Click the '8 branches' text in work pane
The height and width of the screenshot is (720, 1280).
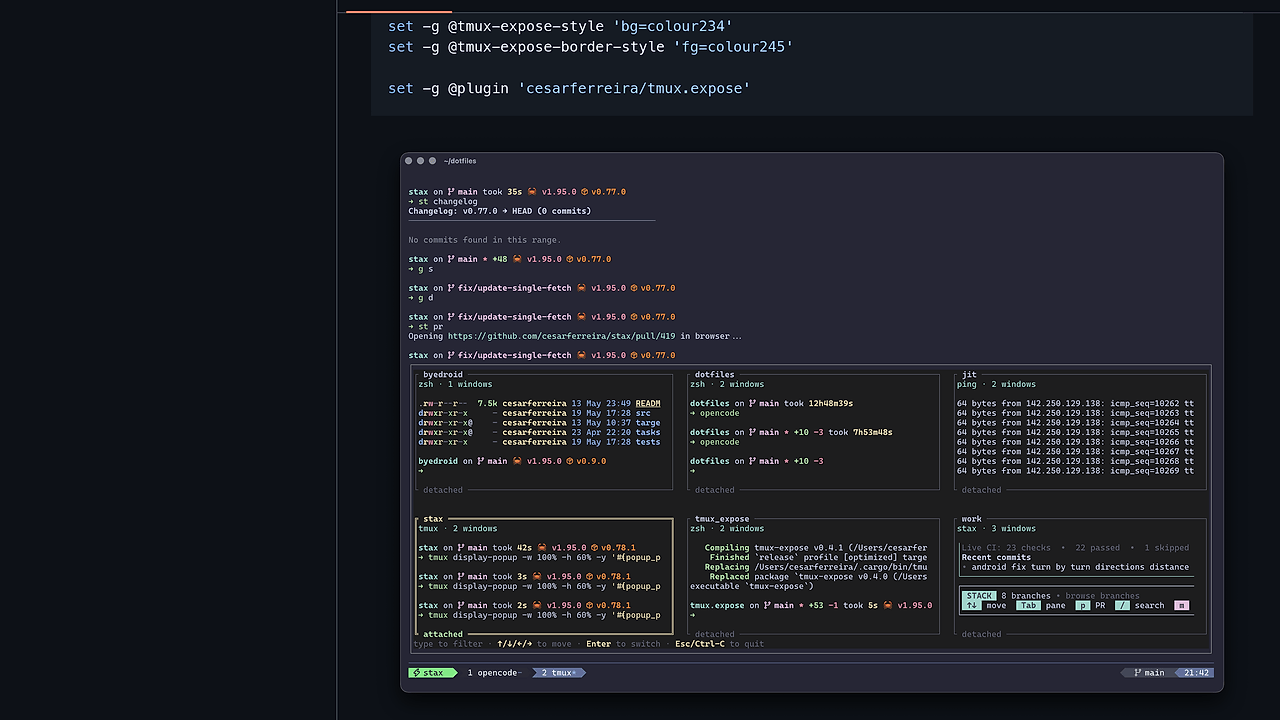click(1026, 596)
